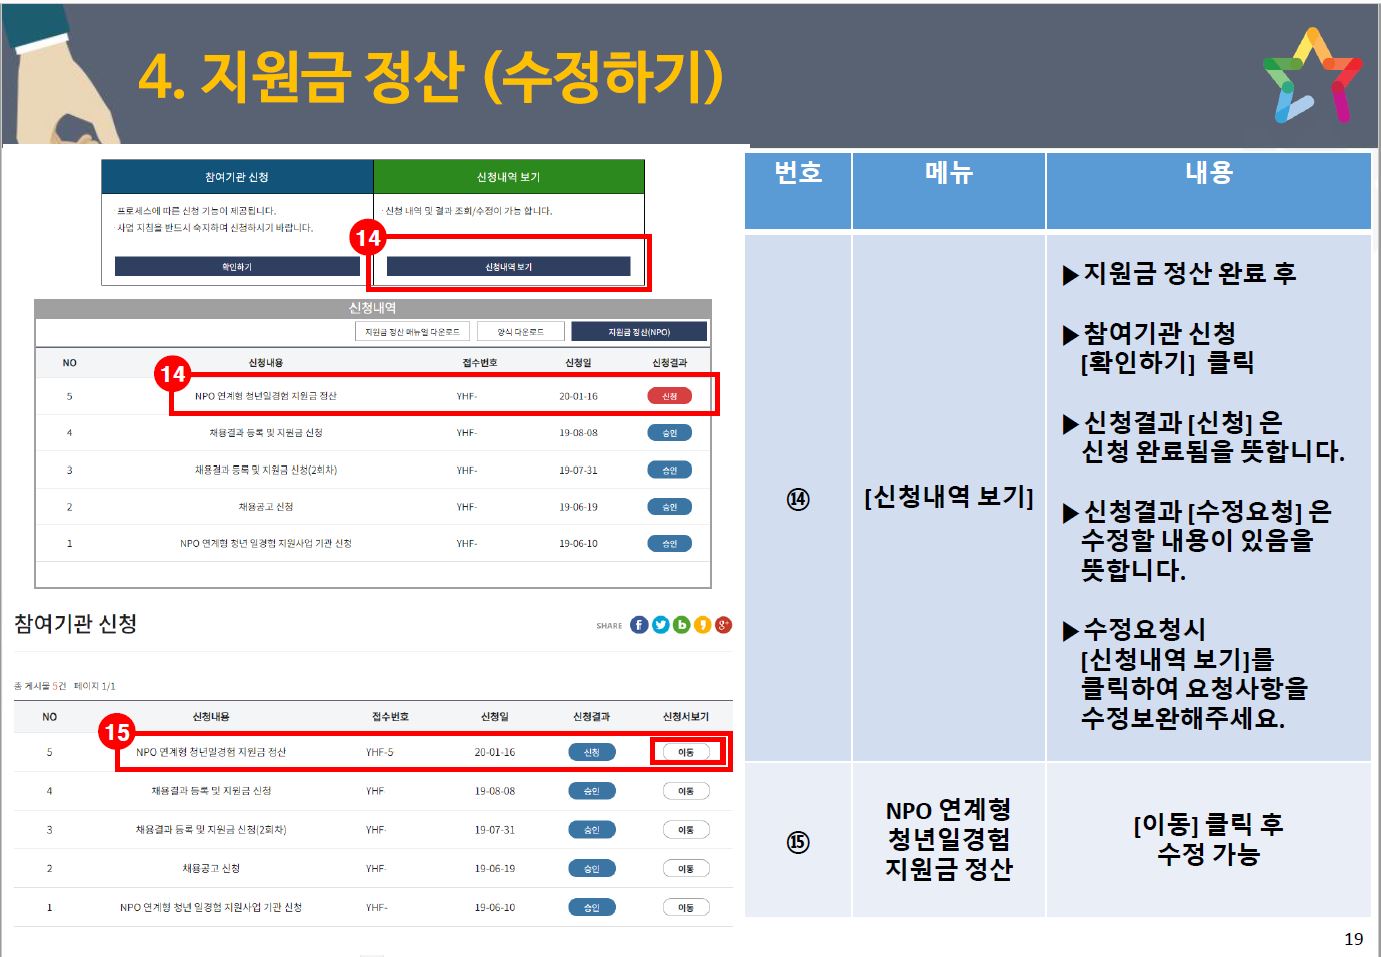Share page via Google+ icon

click(x=723, y=625)
